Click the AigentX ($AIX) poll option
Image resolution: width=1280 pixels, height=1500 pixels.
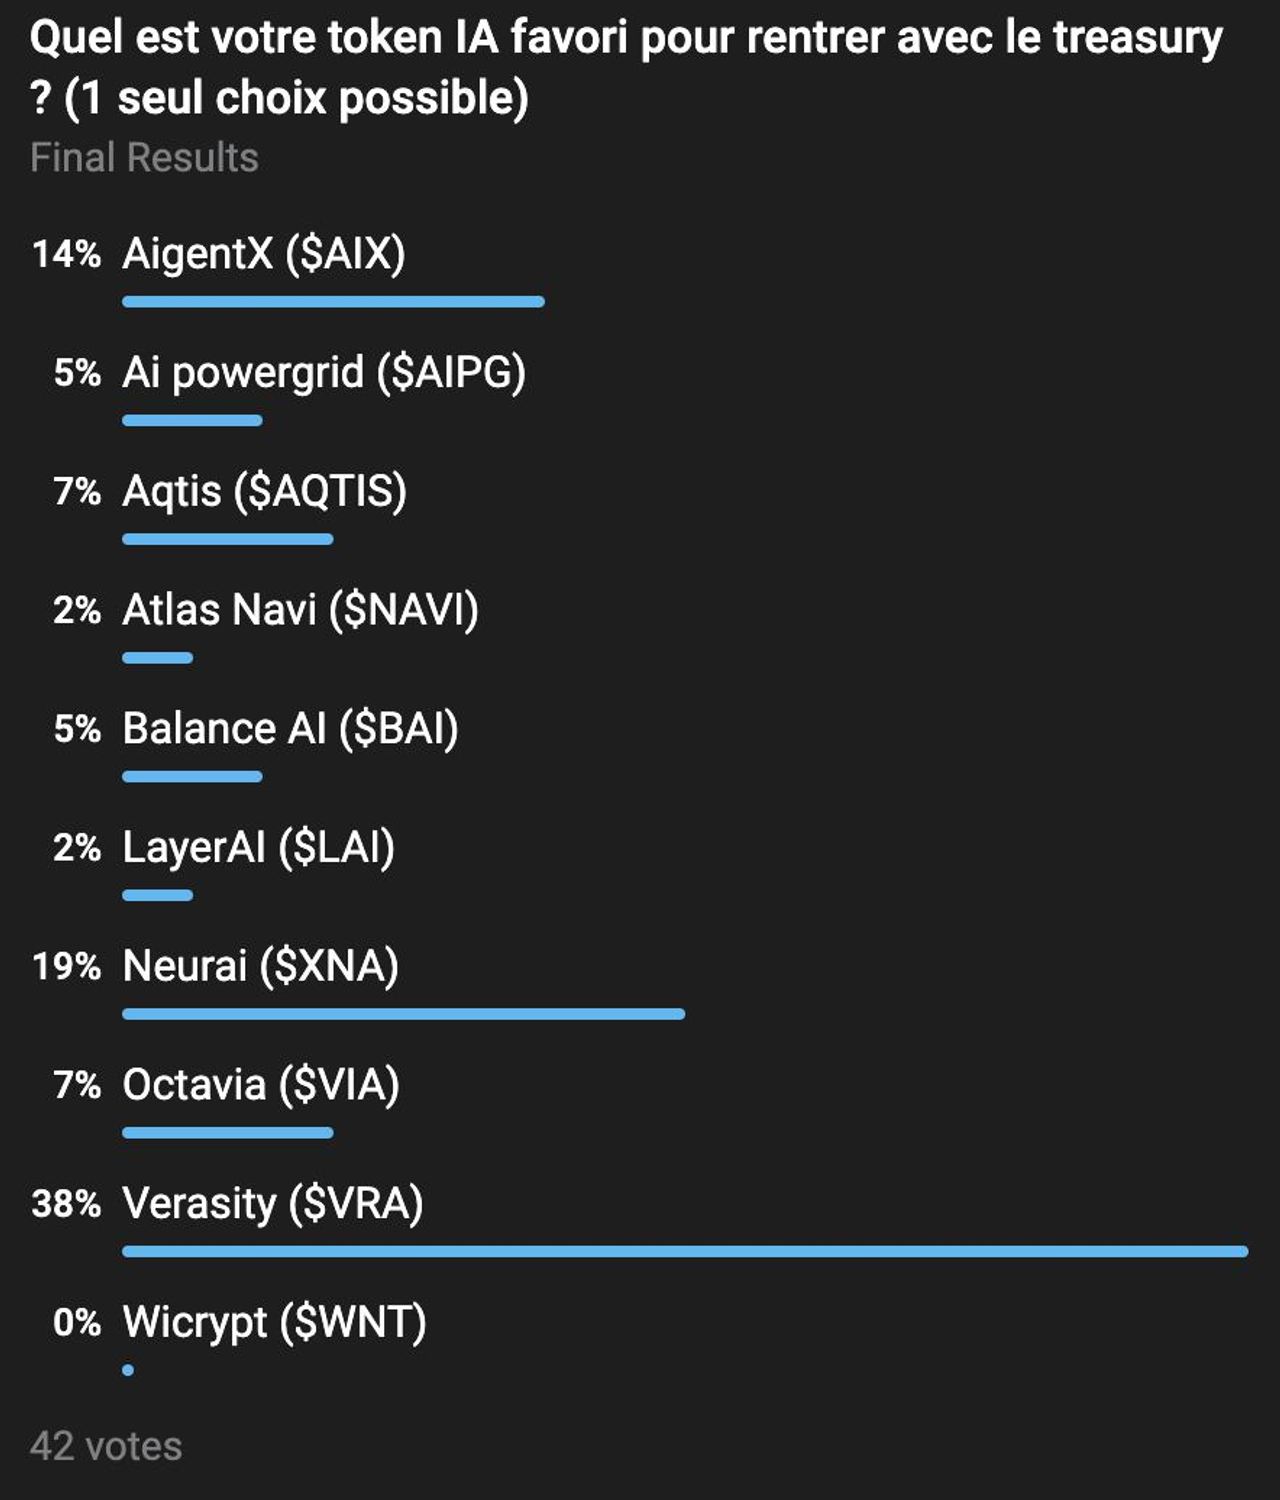[x=263, y=254]
